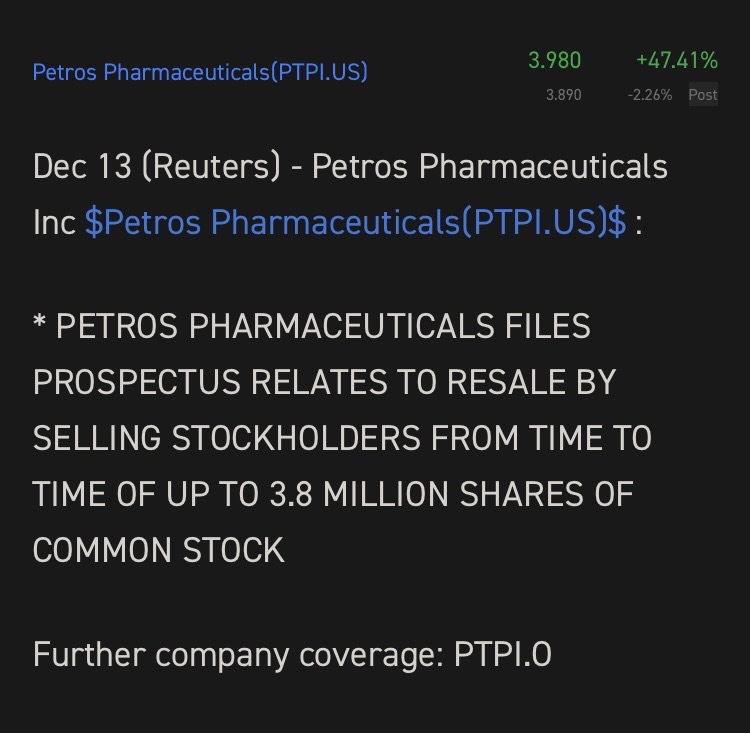
Task: Click the COMMON STOCK line
Action: [x=158, y=550]
